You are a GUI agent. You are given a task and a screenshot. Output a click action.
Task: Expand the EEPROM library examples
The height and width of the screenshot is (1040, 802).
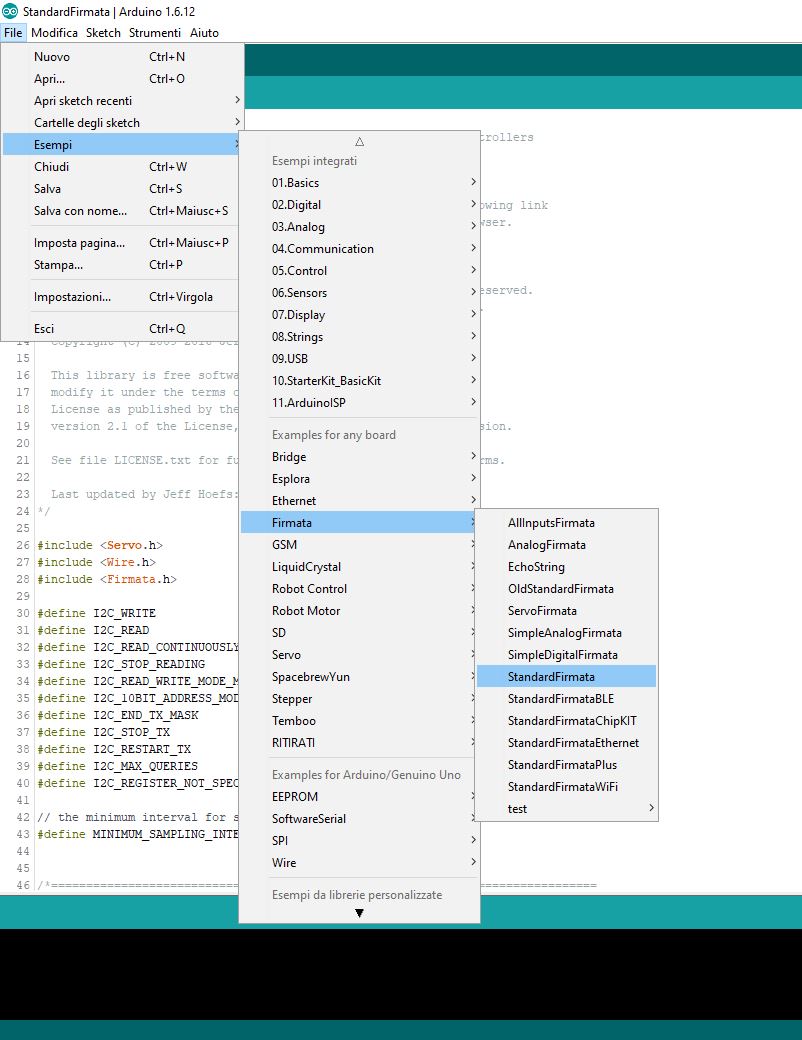point(360,797)
